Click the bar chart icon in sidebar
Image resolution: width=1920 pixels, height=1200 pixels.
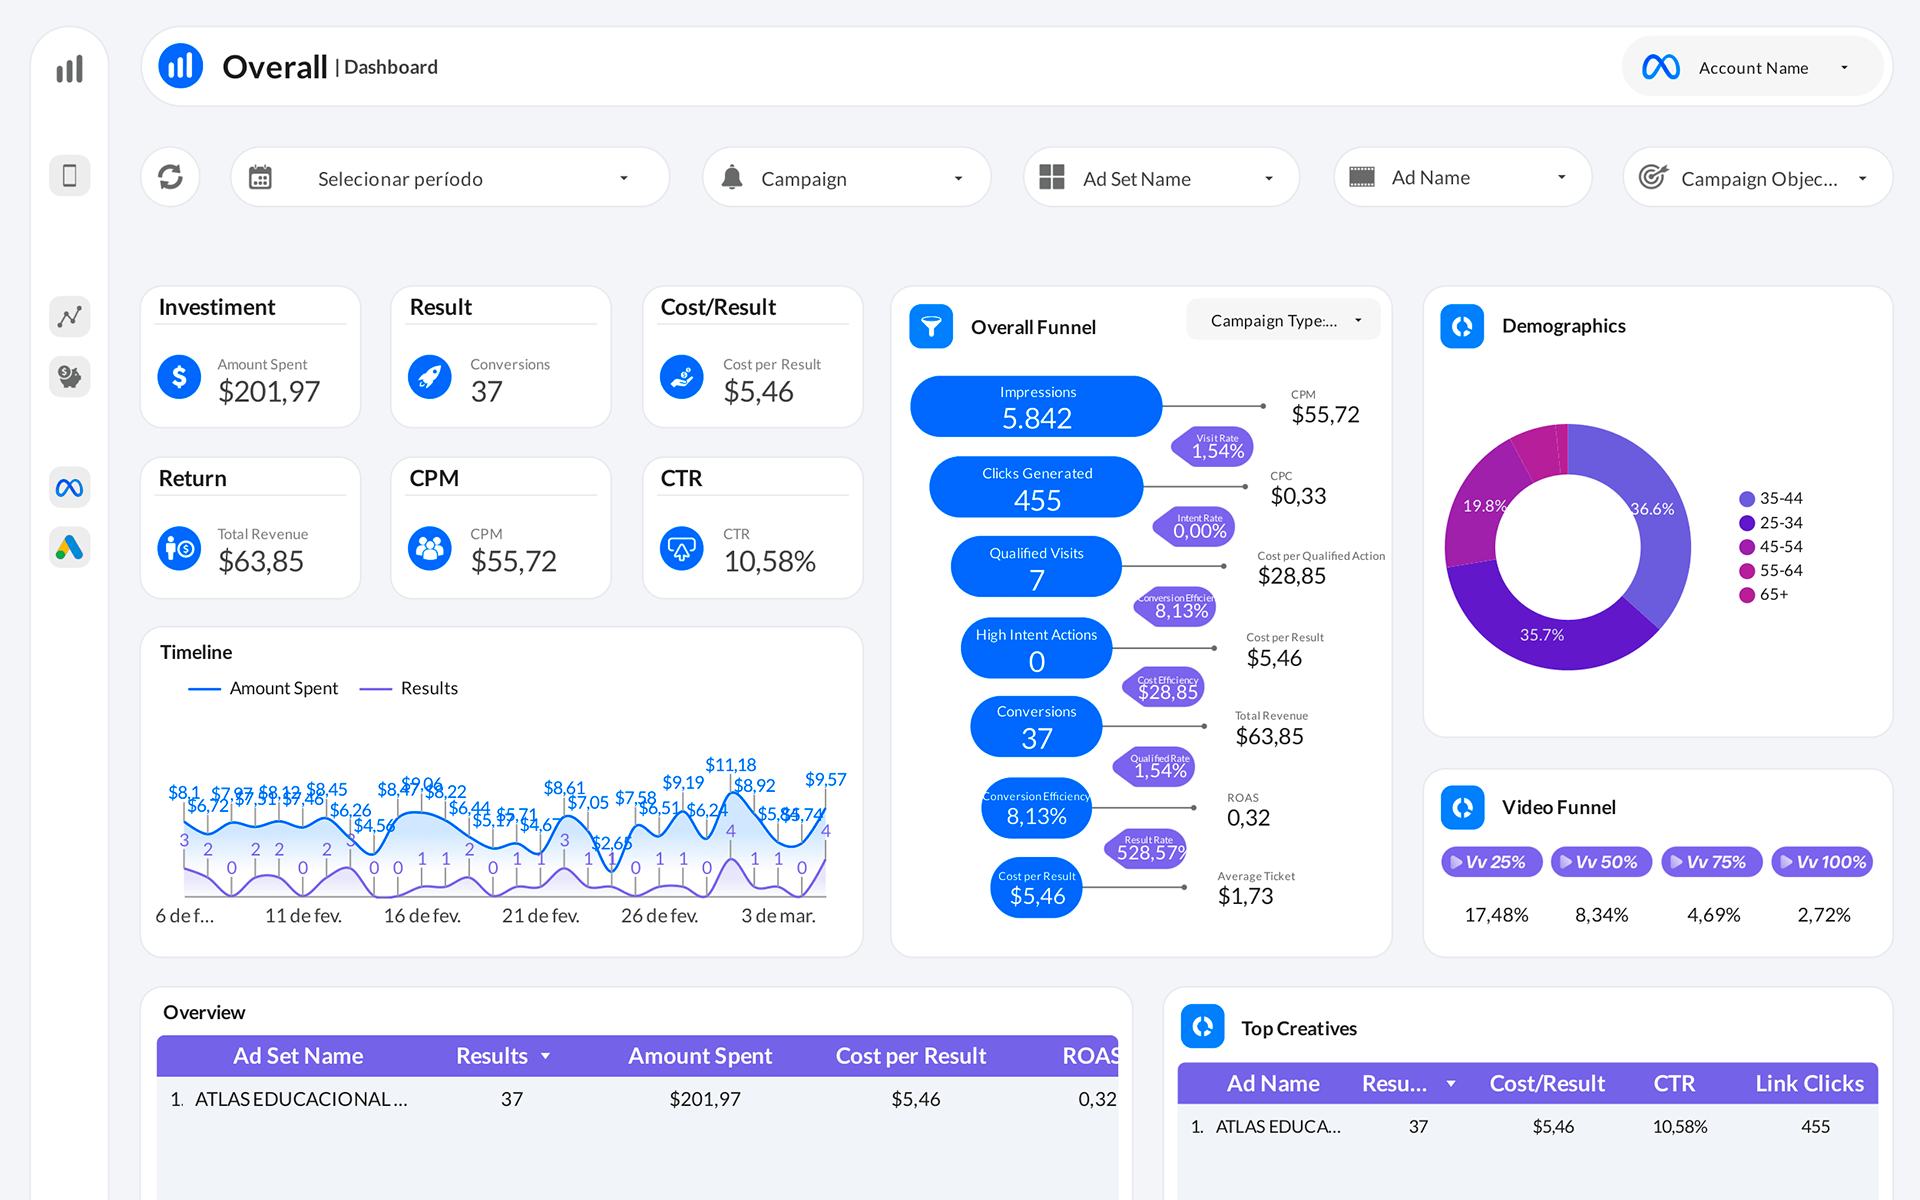coord(70,69)
